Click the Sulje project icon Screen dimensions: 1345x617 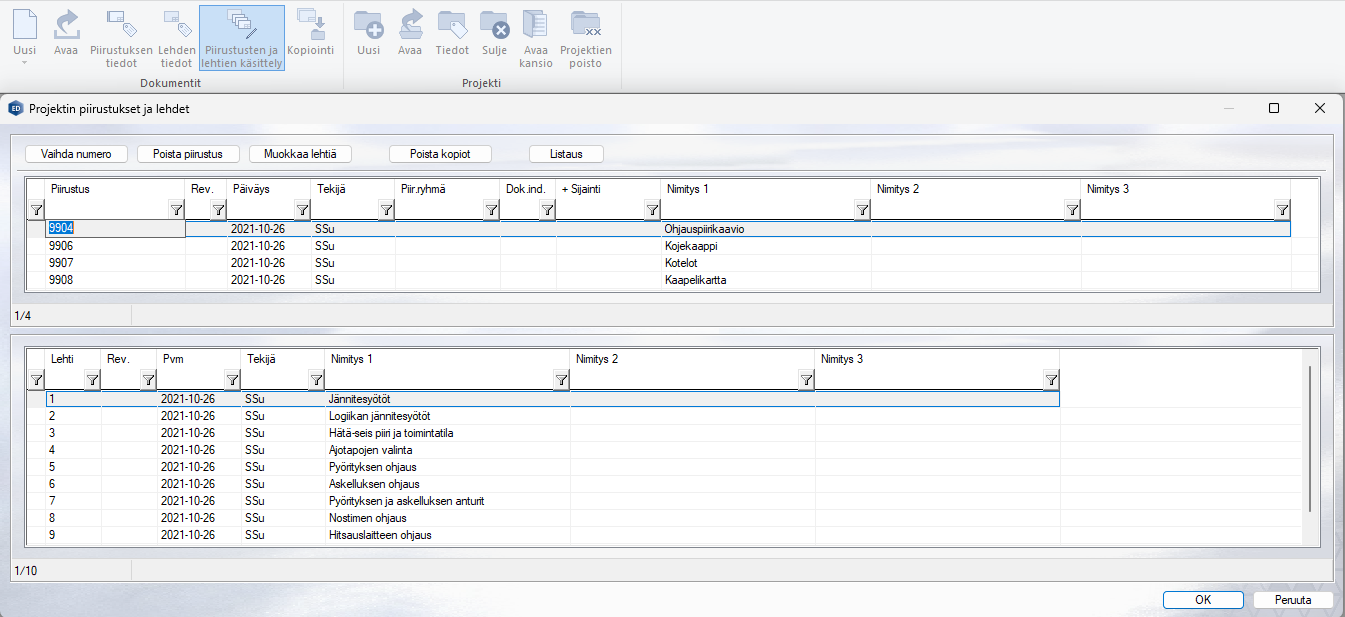pos(494,24)
